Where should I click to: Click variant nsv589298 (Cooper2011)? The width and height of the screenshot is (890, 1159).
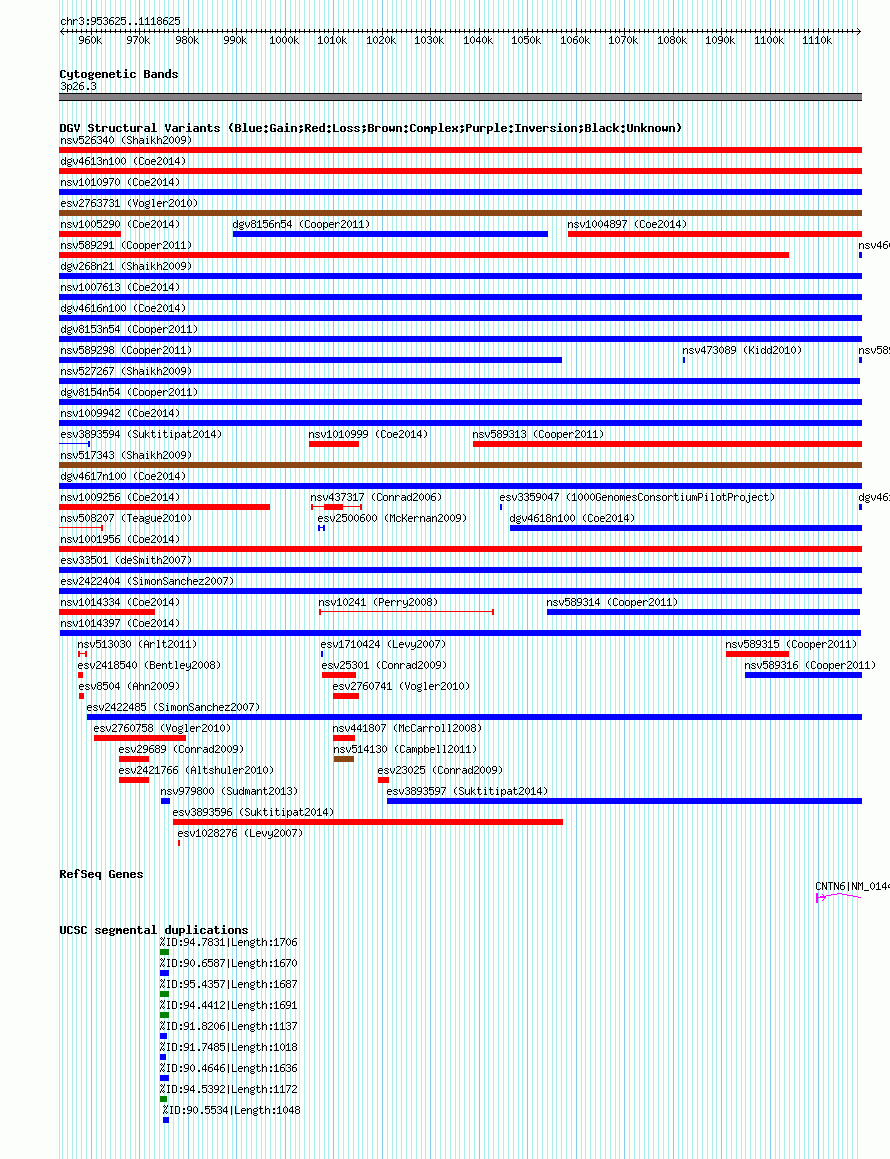point(126,350)
